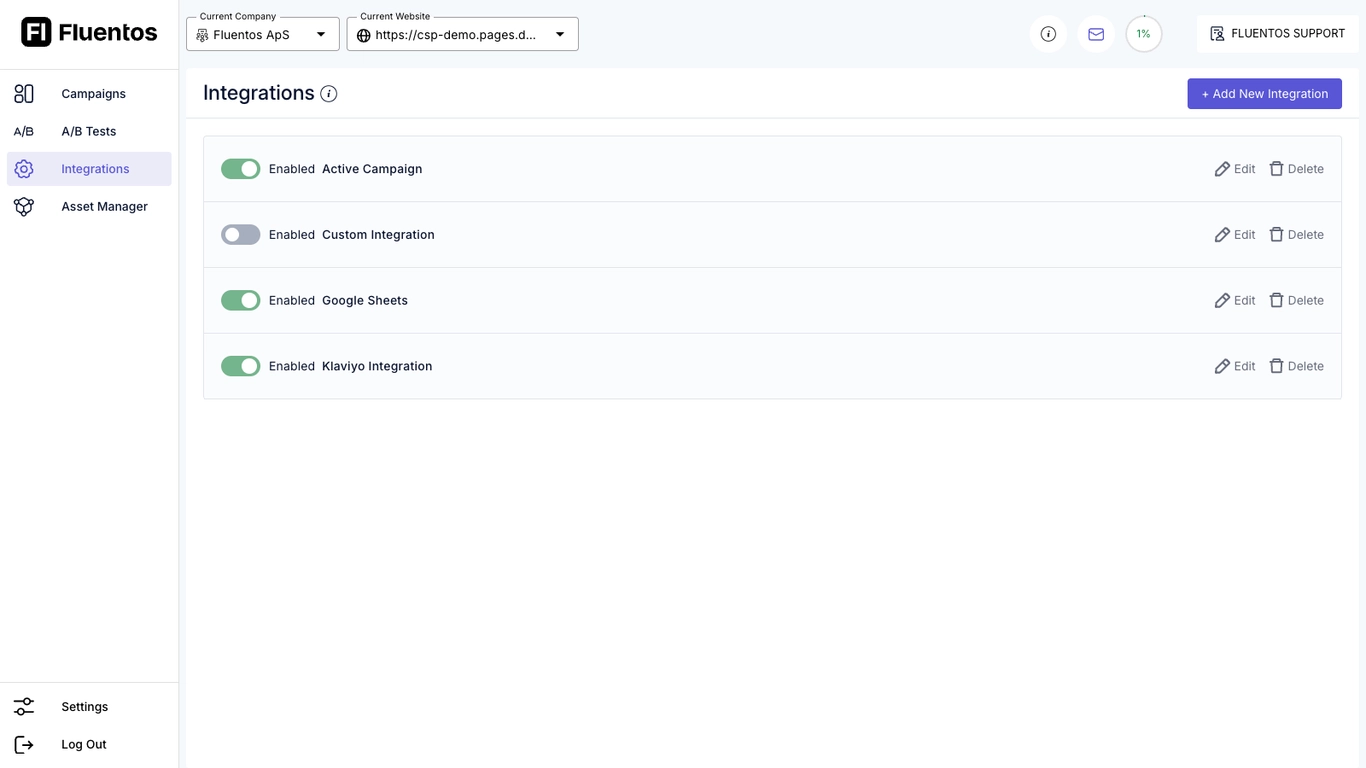Switch off the Klaviyo Integration toggle
Image resolution: width=1366 pixels, height=768 pixels.
pos(241,367)
